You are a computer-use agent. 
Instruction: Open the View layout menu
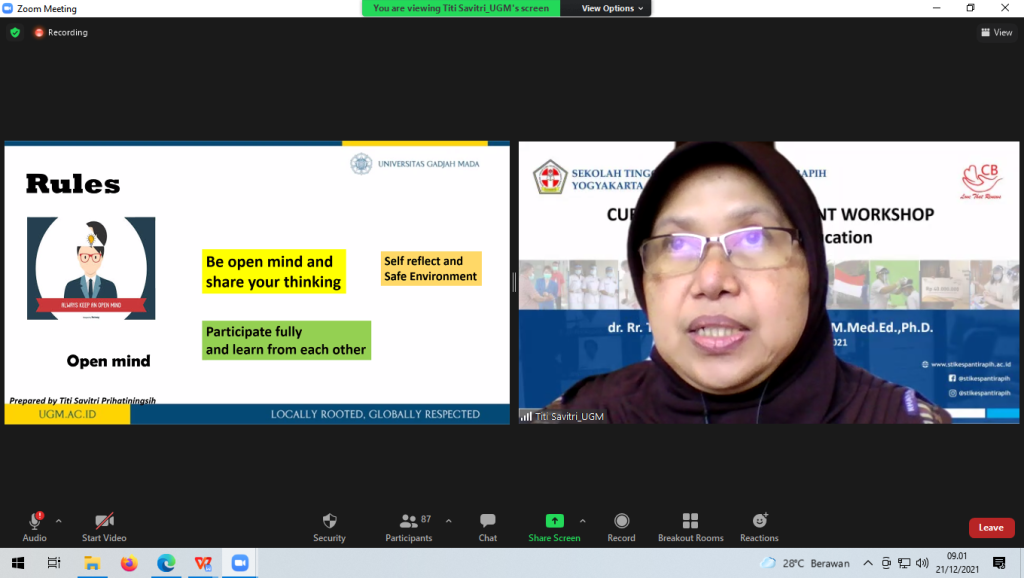(x=997, y=32)
